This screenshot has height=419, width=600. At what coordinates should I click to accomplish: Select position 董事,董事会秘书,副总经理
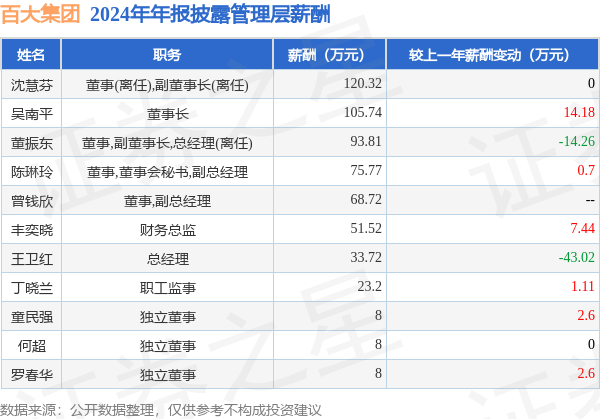coord(167,172)
